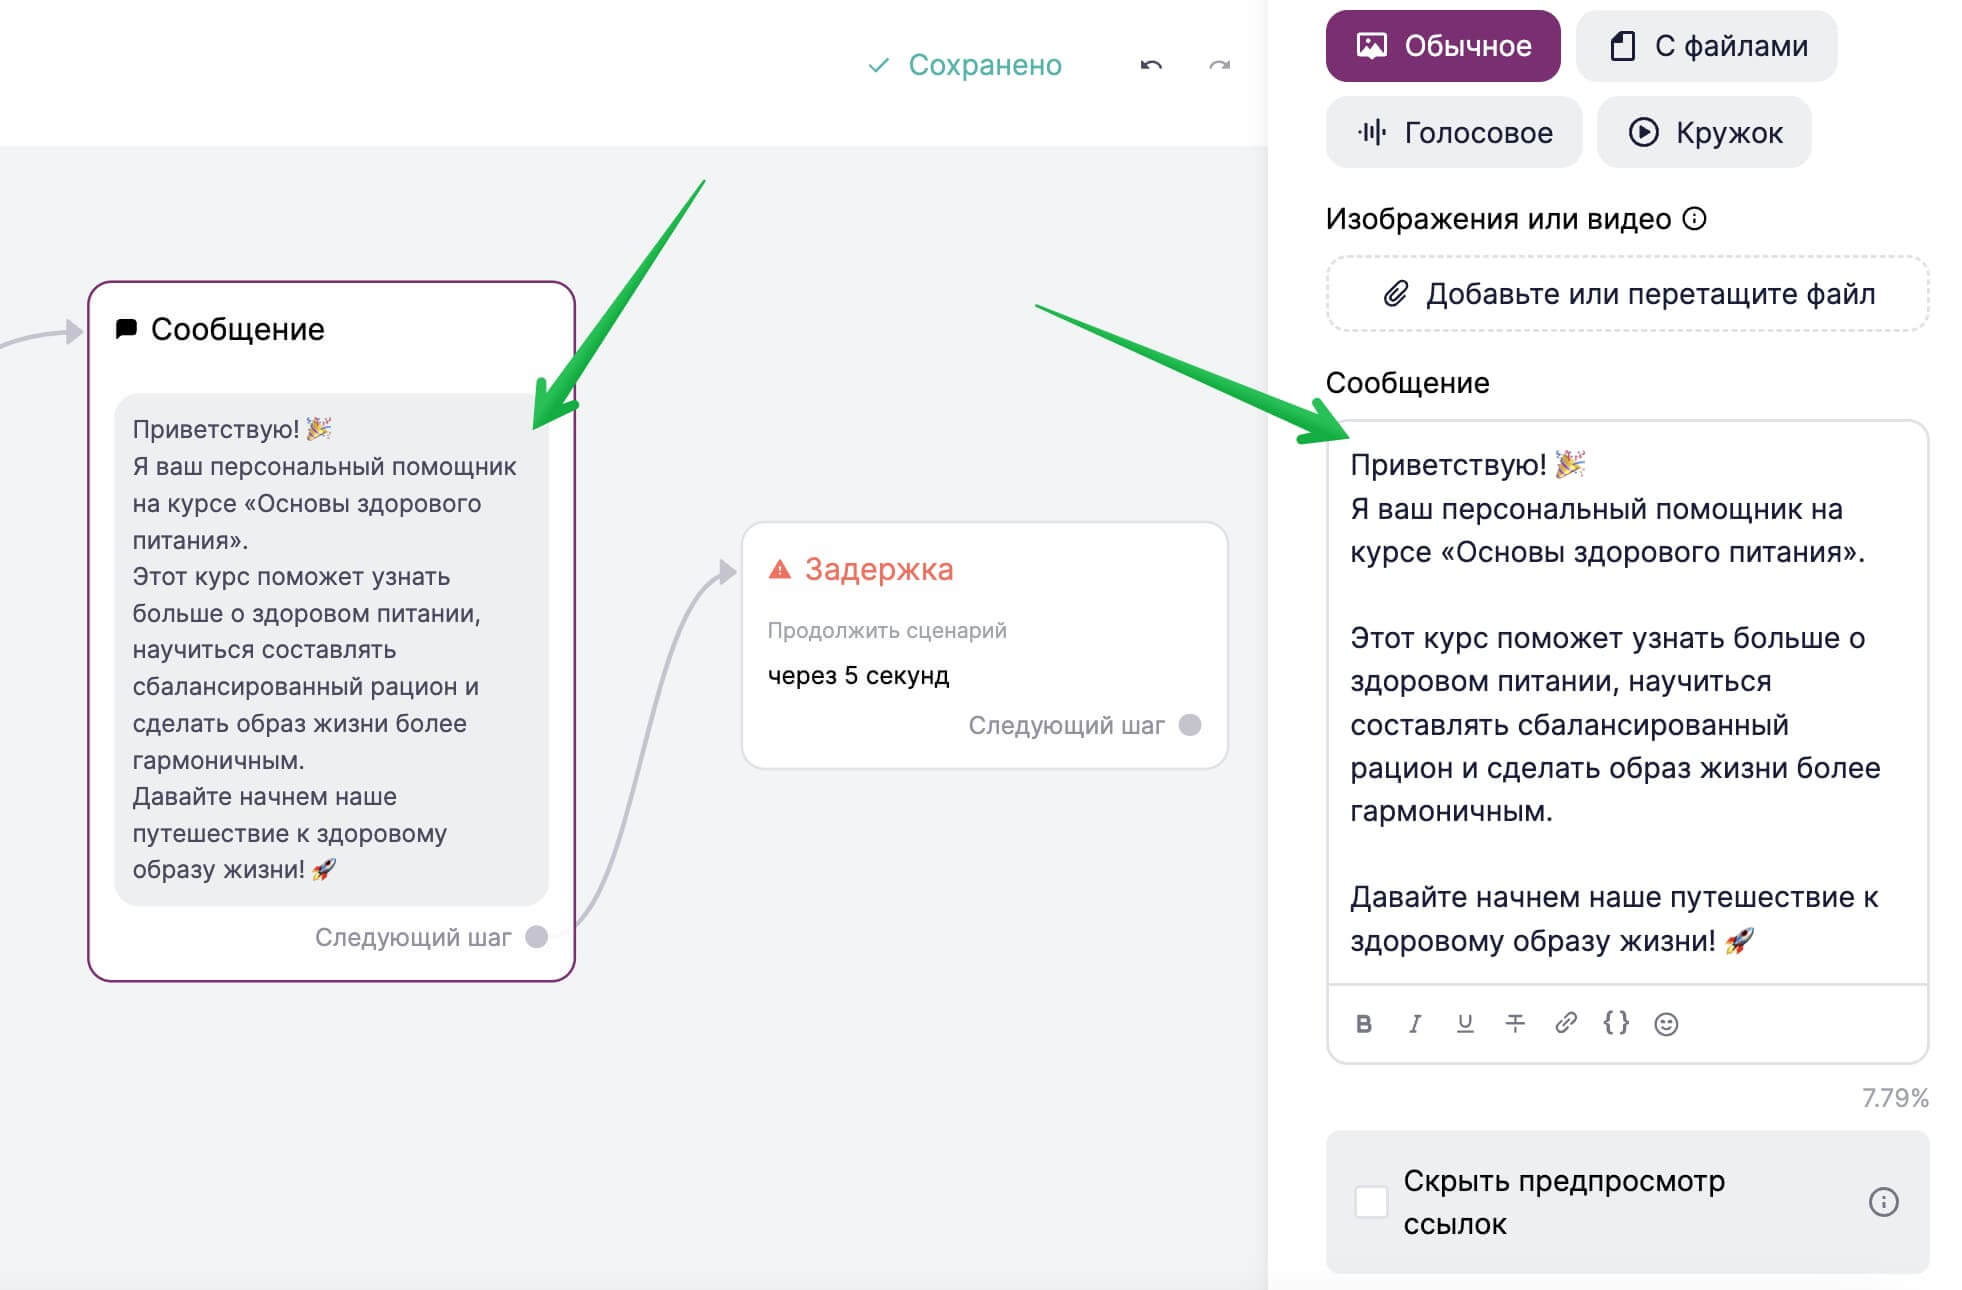Choose the 'Кружок' video message type

[x=1704, y=132]
